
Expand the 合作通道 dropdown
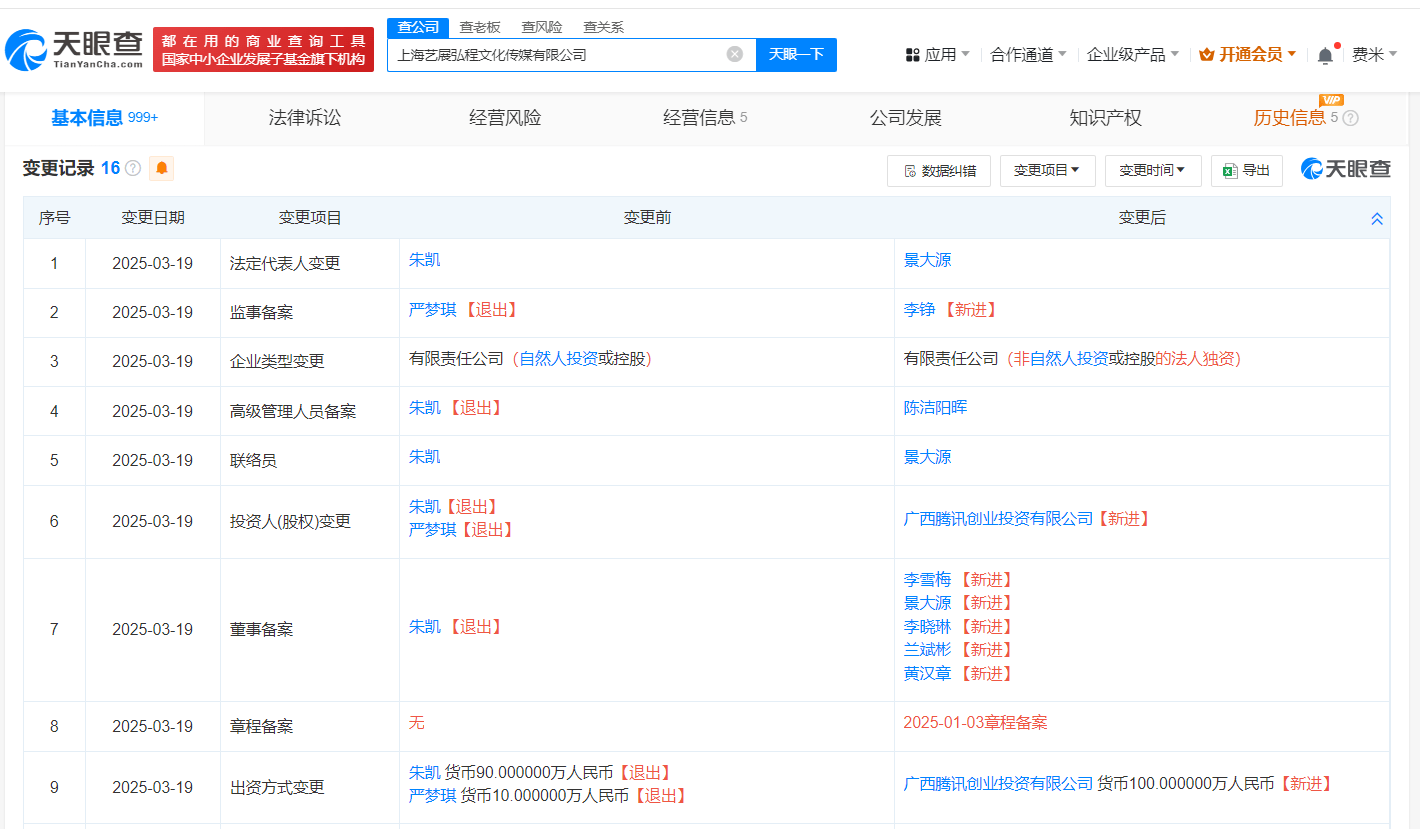tap(1028, 54)
